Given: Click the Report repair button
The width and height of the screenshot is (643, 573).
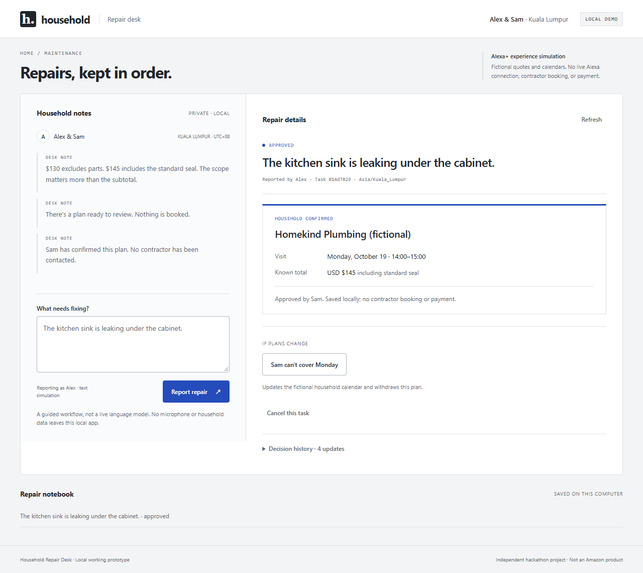Looking at the screenshot, I should (196, 392).
